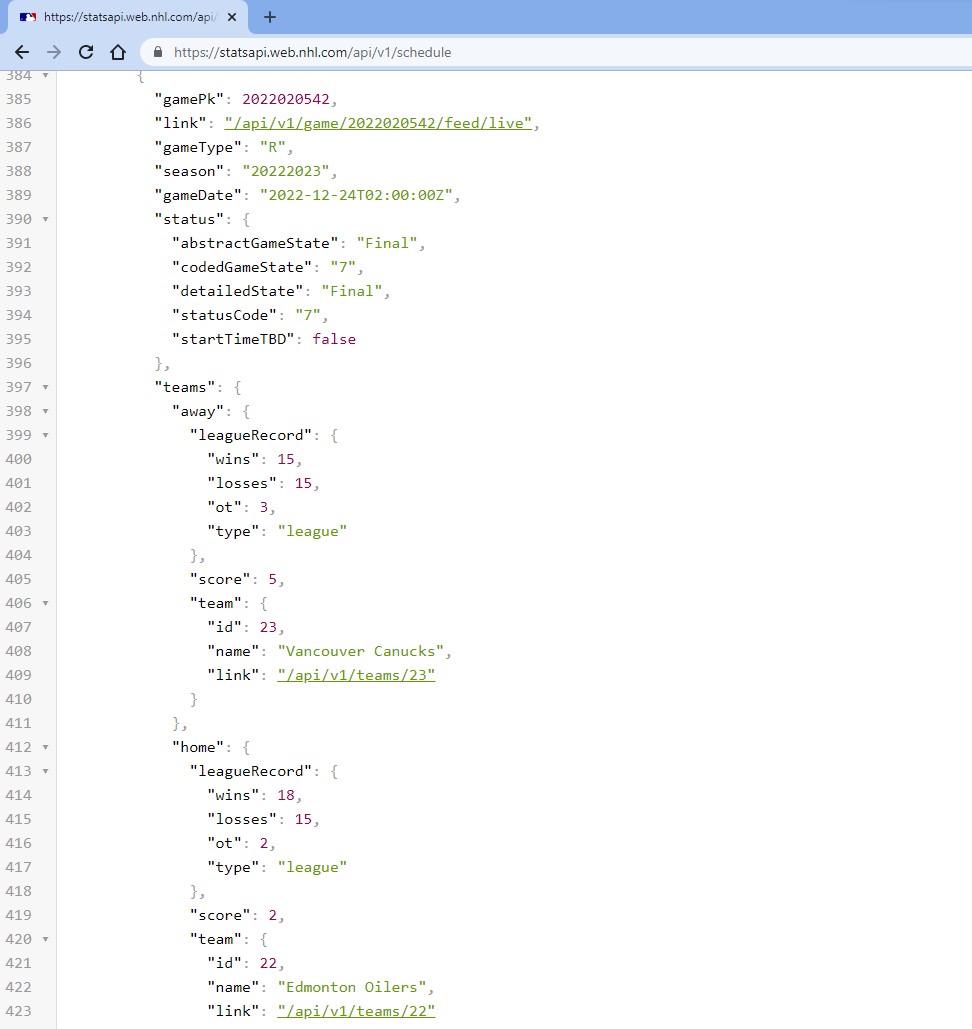
Task: Go to the browser home page
Action: coord(118,52)
